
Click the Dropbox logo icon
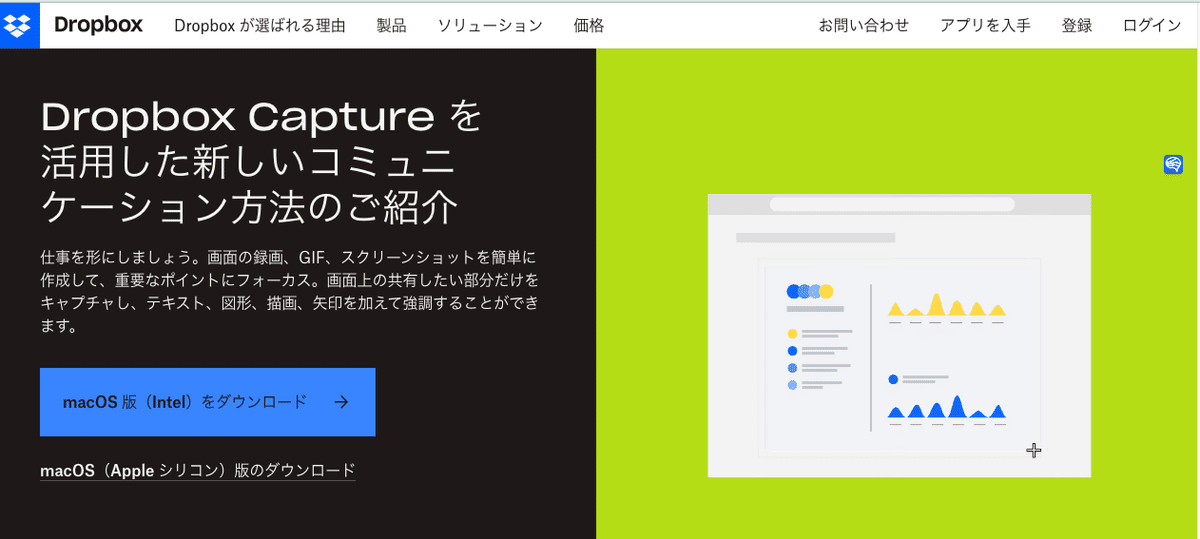pyautogui.click(x=20, y=25)
